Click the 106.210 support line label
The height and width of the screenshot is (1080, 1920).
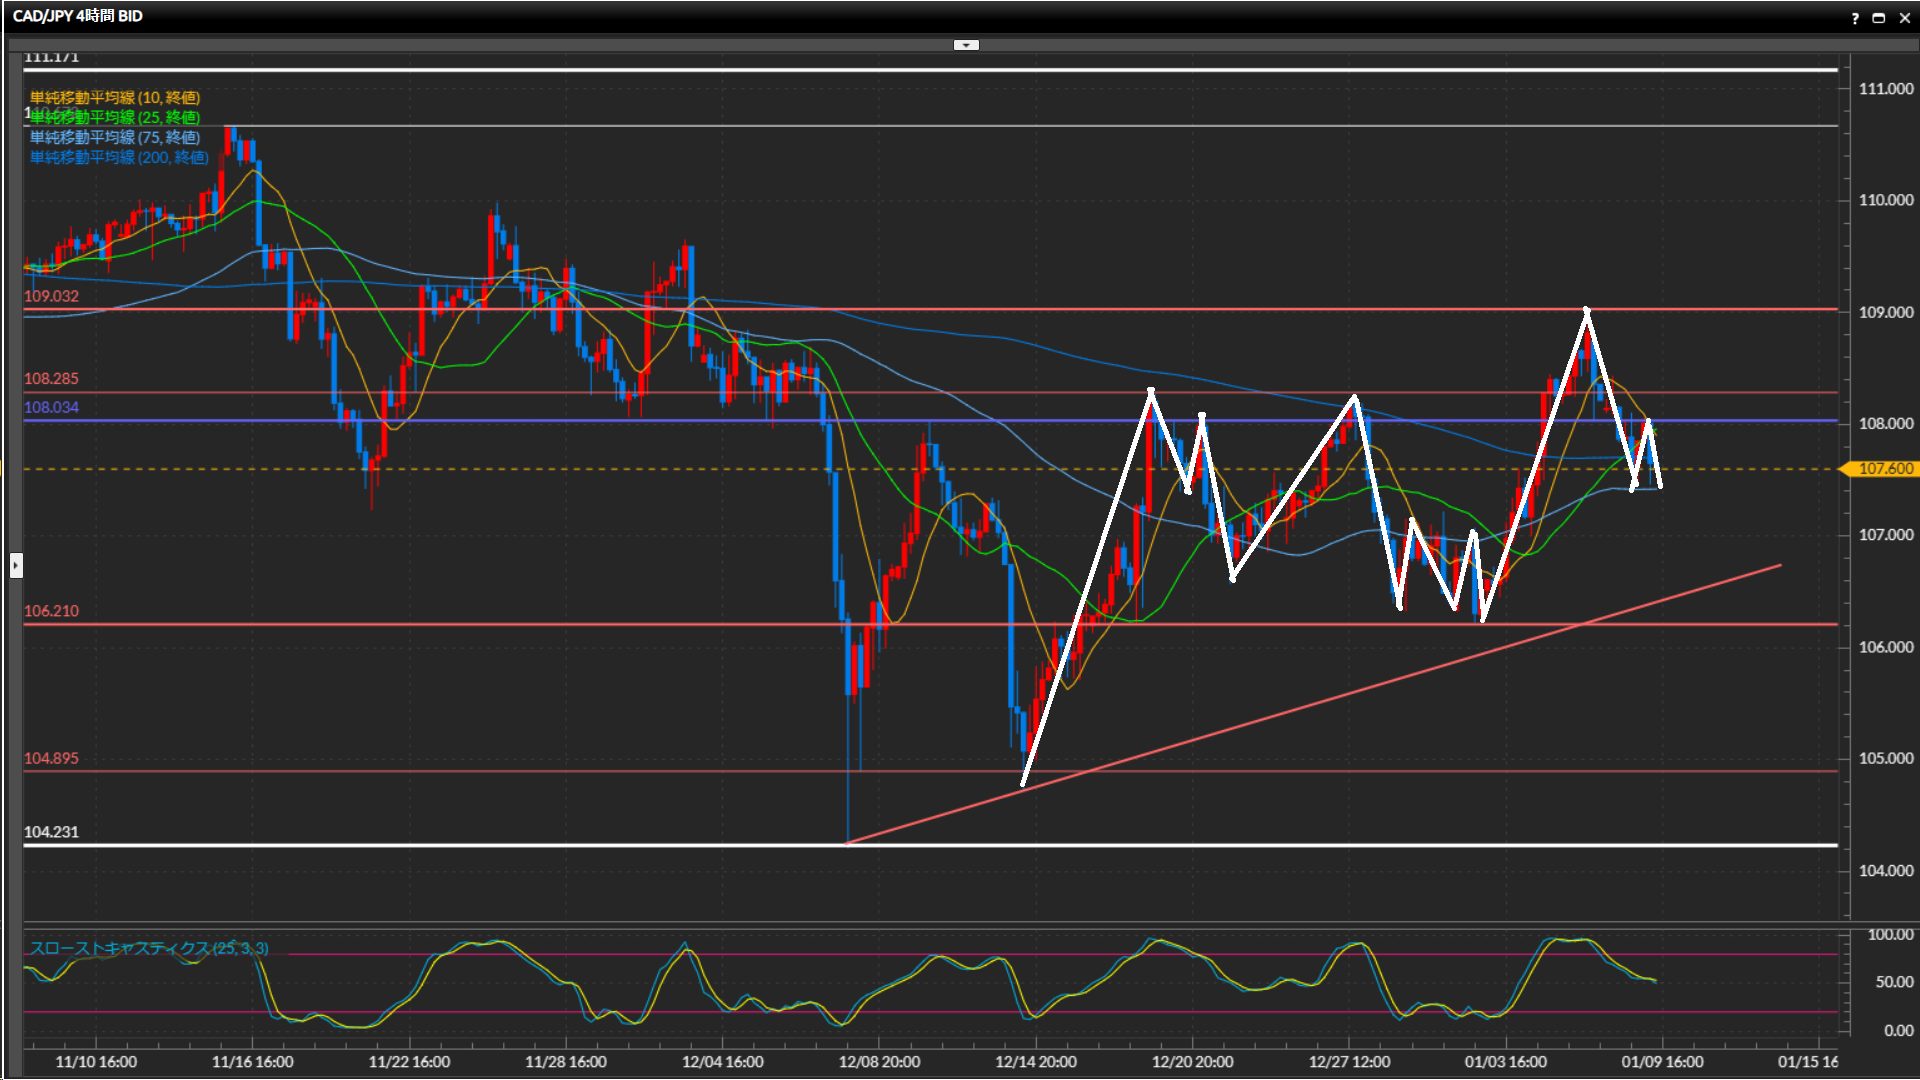[x=51, y=611]
